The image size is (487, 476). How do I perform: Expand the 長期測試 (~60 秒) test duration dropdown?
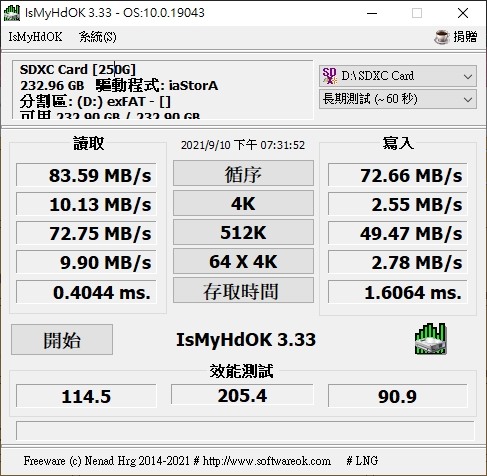tap(398, 99)
